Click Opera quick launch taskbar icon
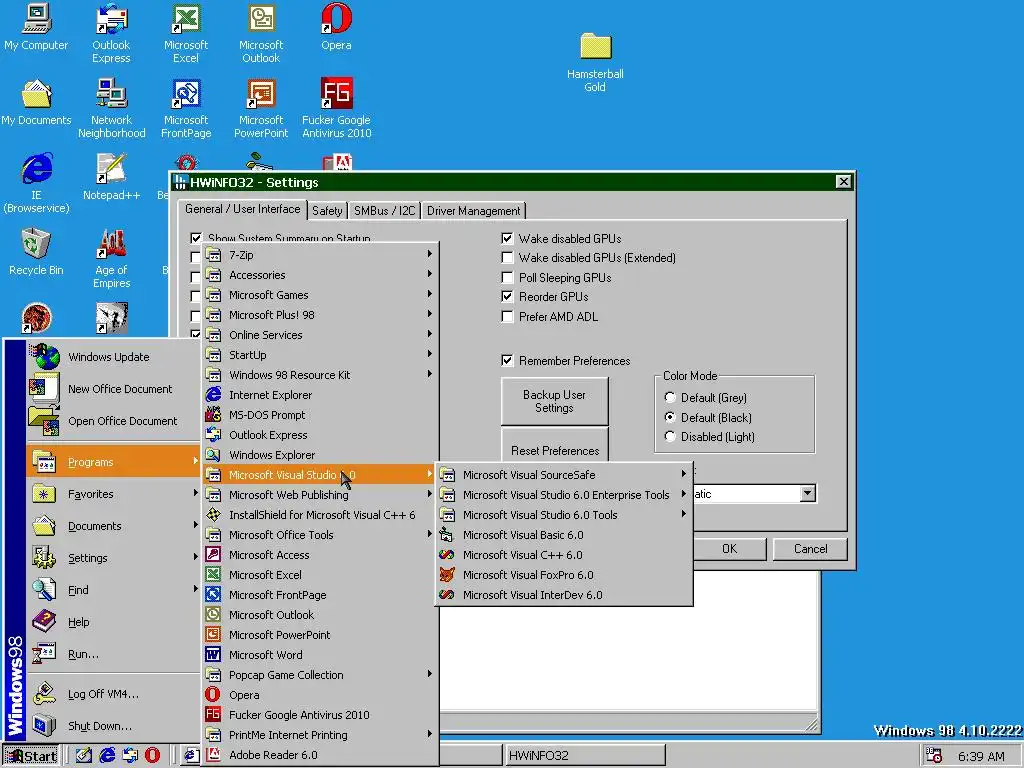The height and width of the screenshot is (768, 1024). pyautogui.click(x=152, y=755)
